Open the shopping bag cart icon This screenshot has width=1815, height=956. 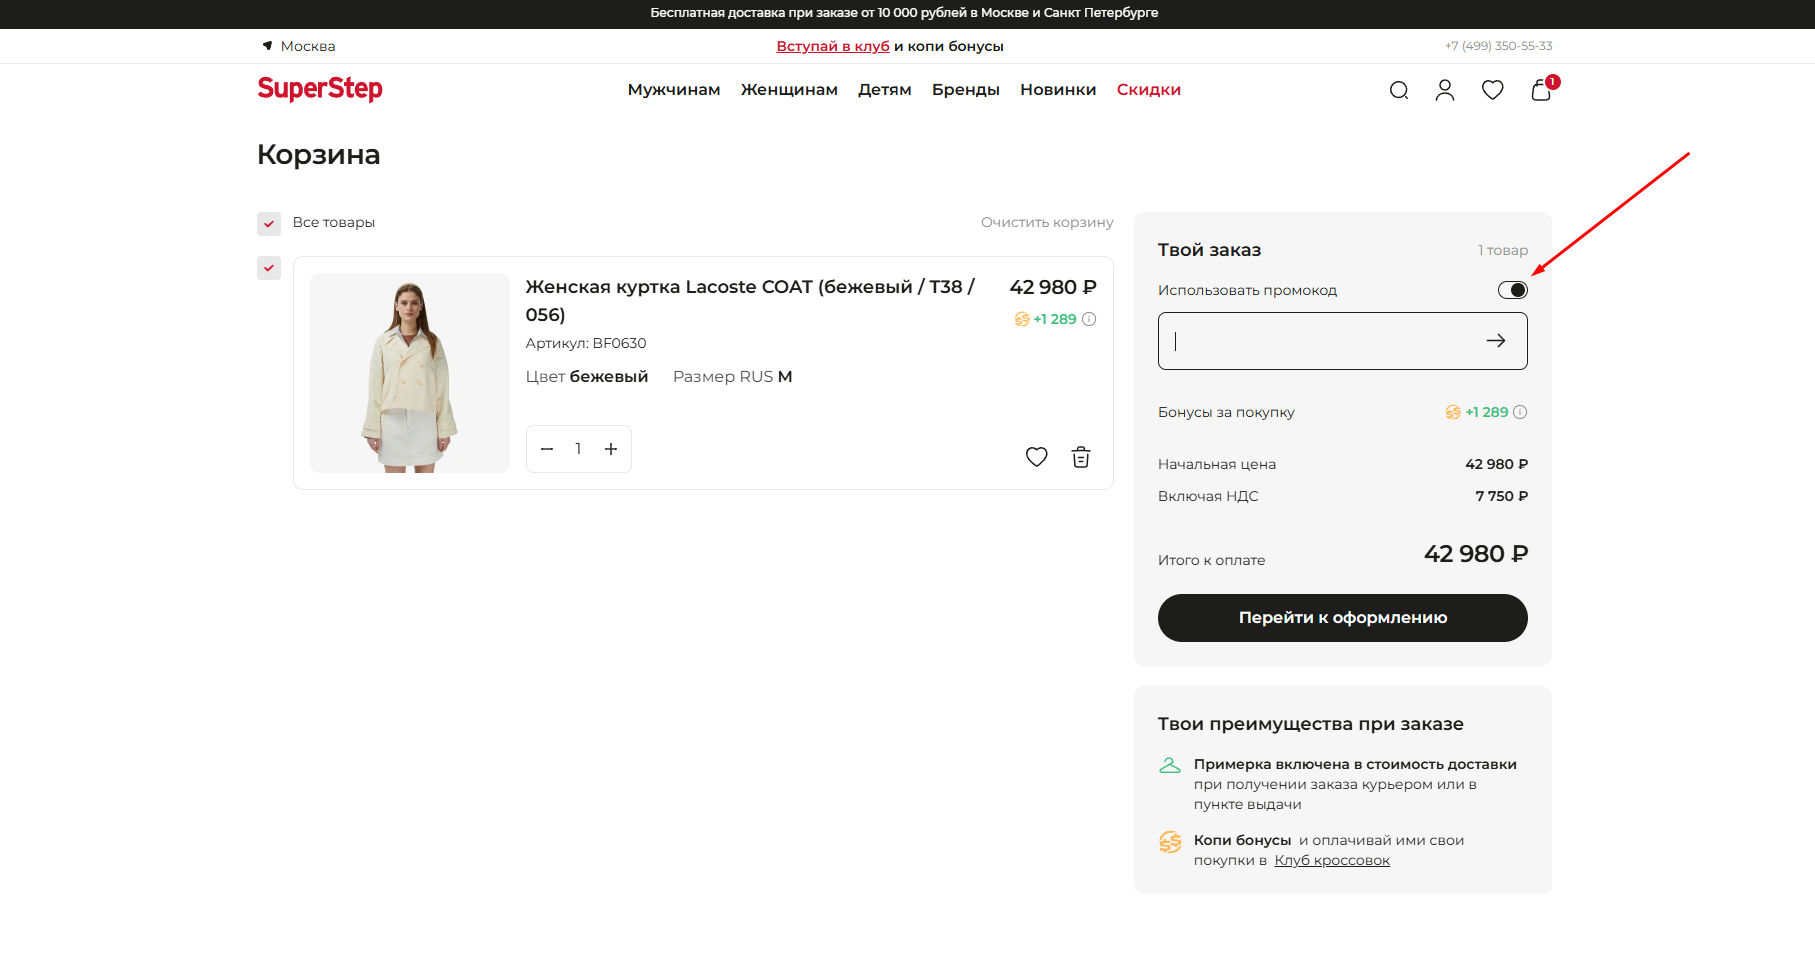1542,90
